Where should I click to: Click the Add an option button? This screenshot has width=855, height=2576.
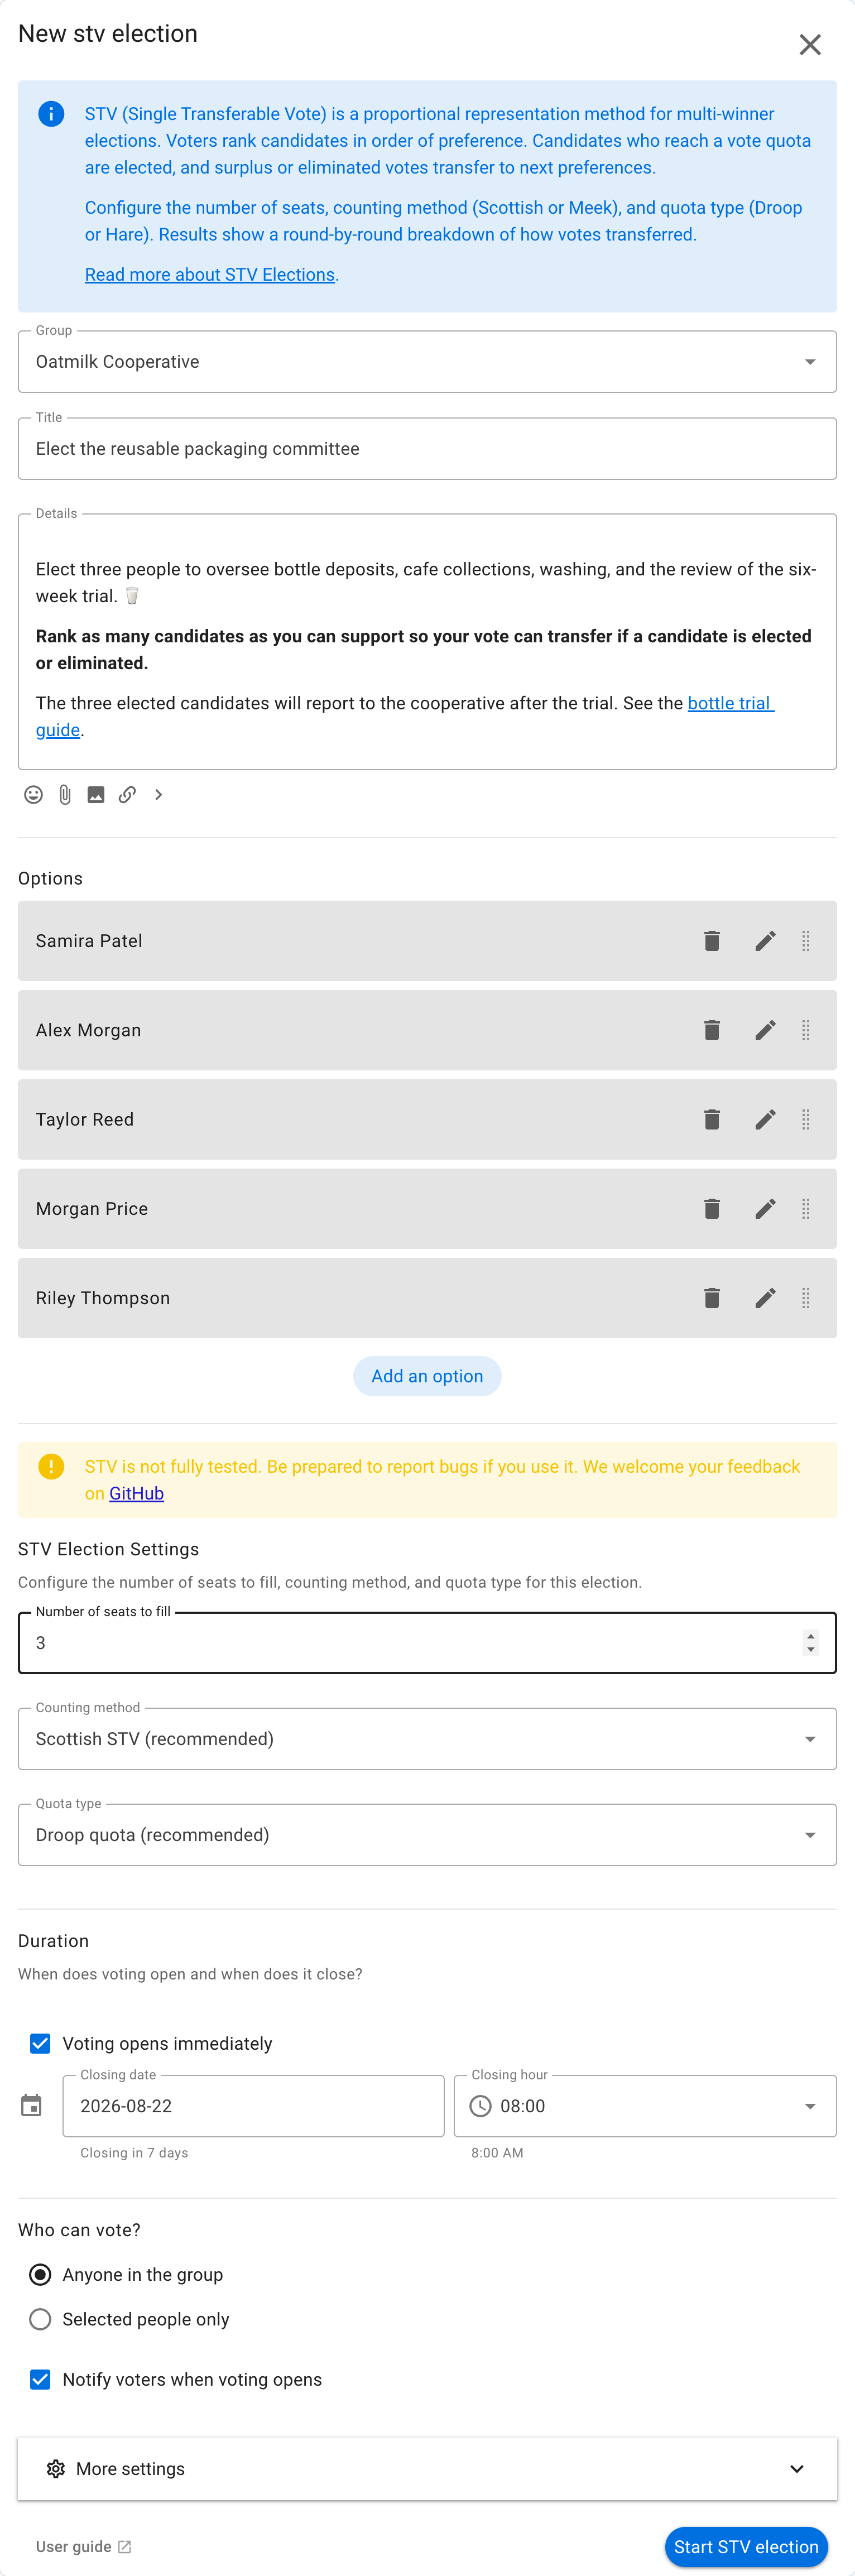427,1376
